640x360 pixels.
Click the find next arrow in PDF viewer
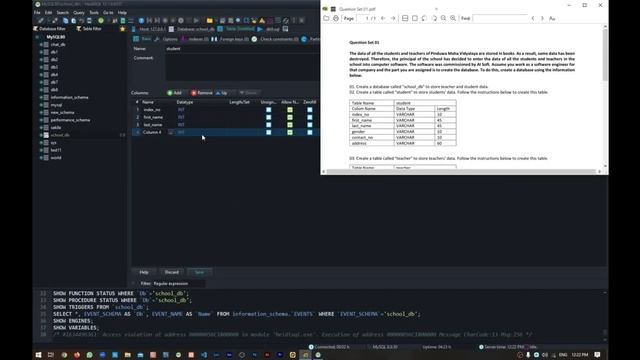pos(542,18)
